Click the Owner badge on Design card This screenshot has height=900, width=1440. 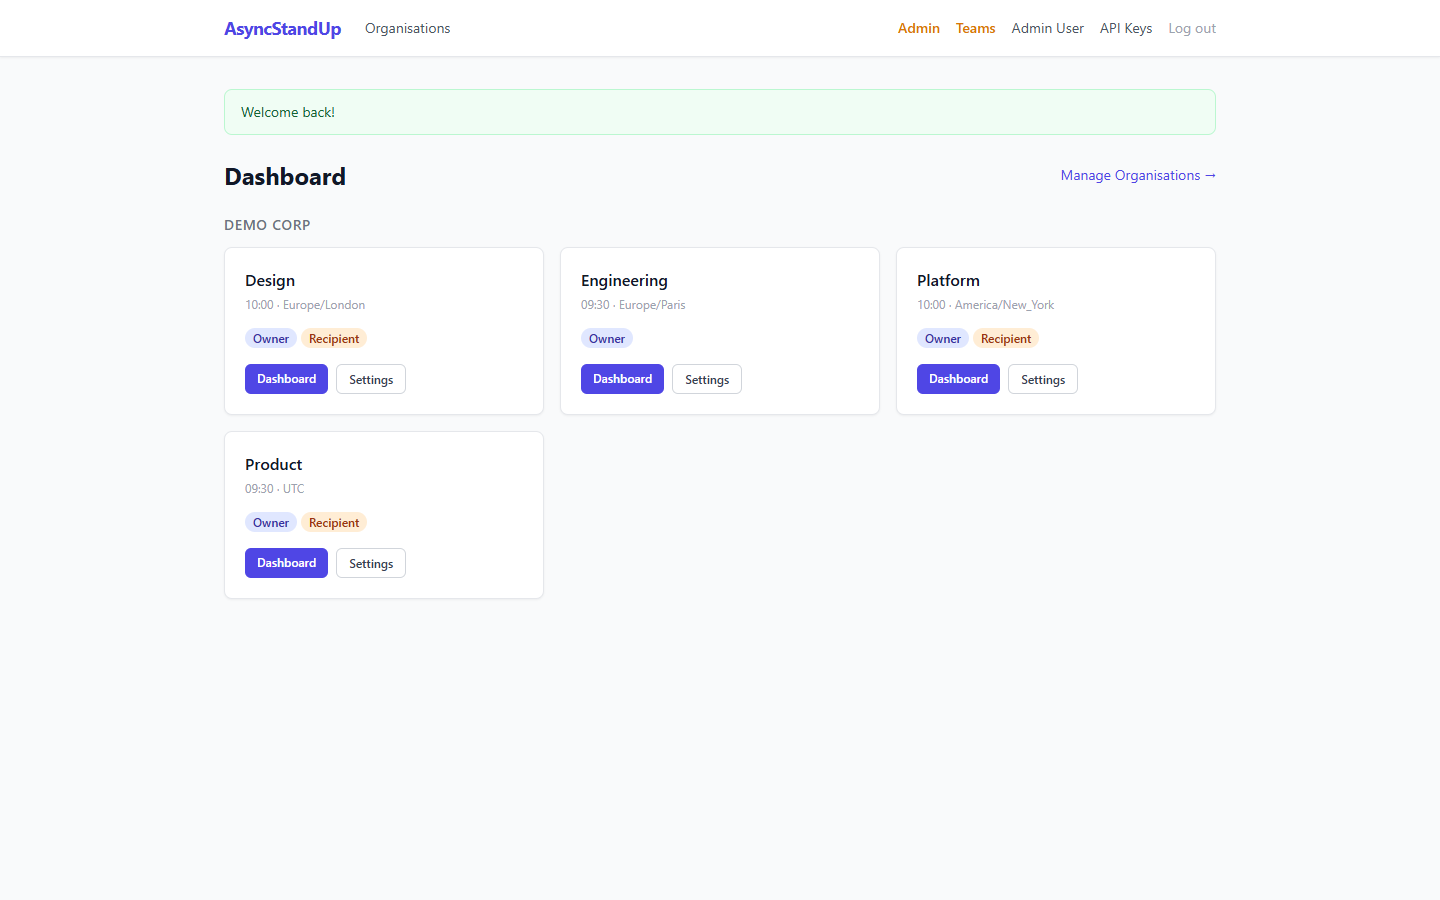(271, 339)
